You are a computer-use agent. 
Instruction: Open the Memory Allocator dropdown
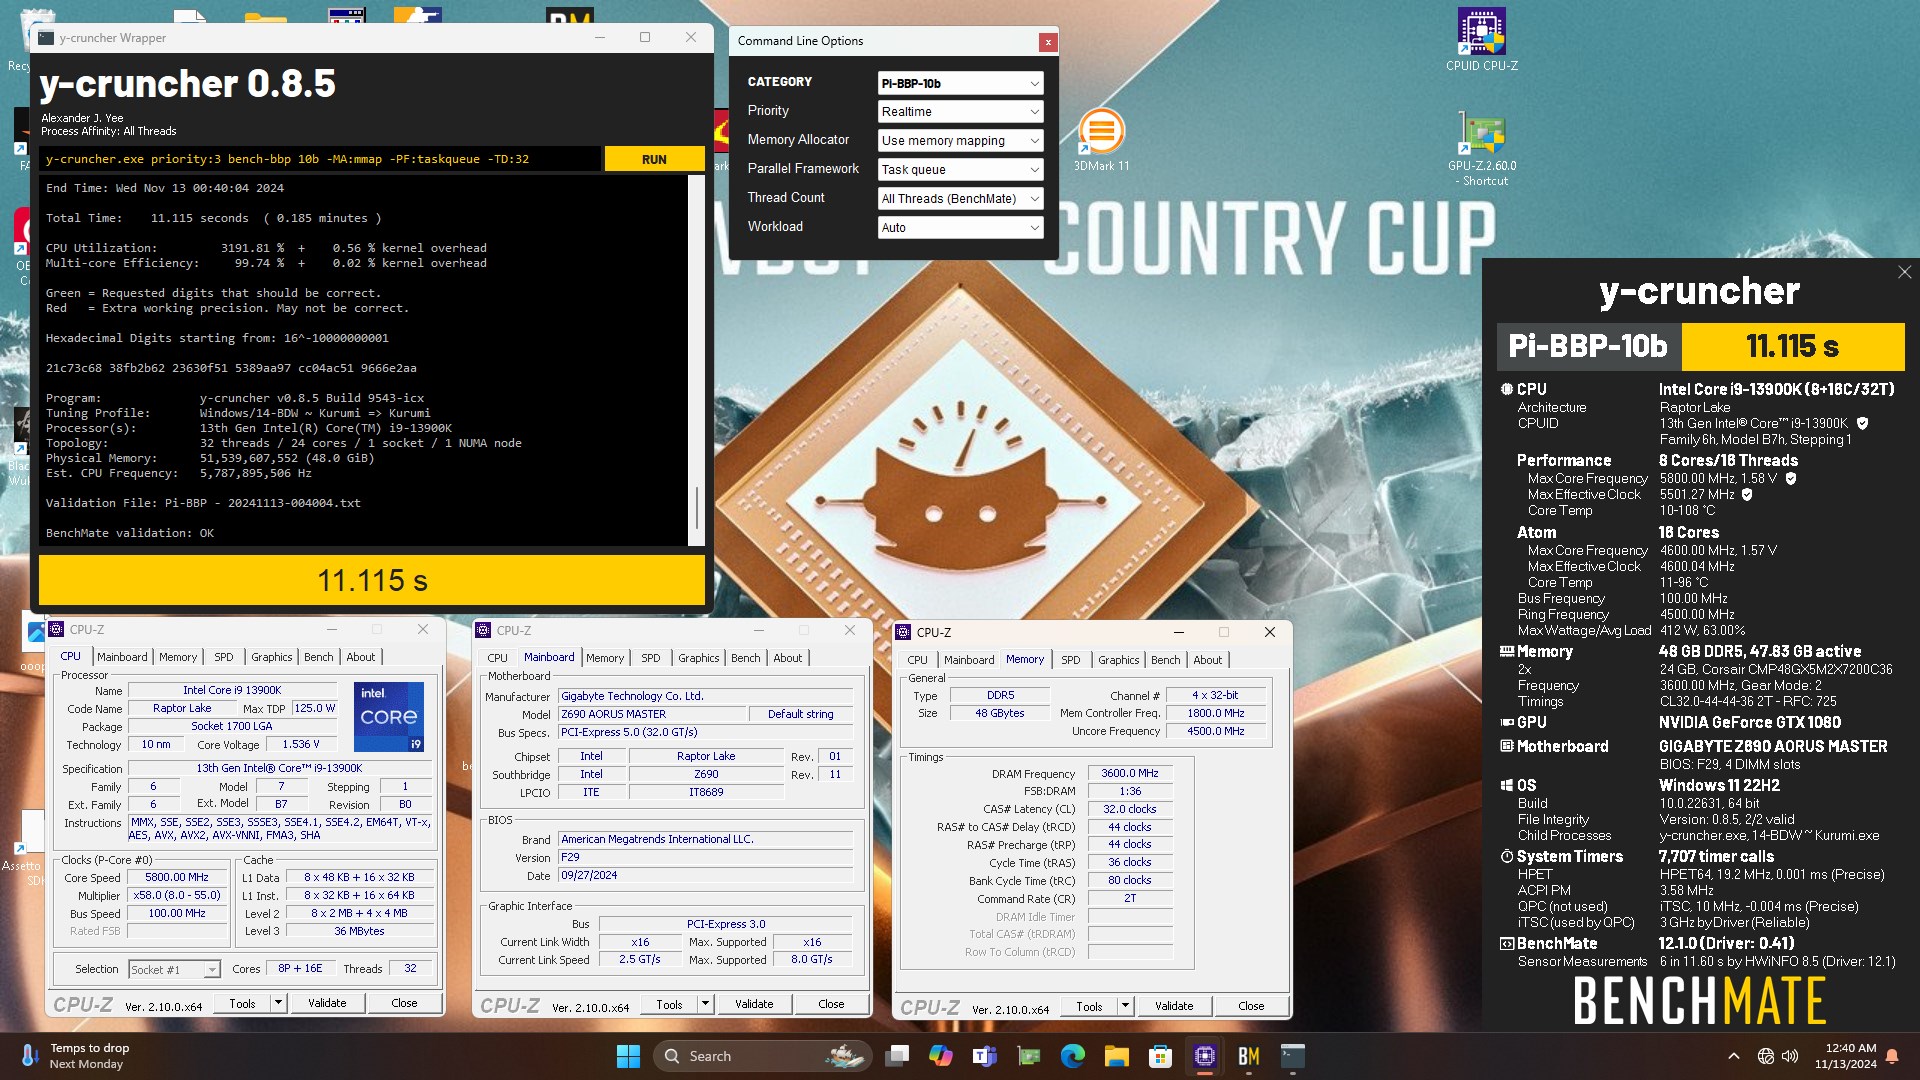click(960, 141)
